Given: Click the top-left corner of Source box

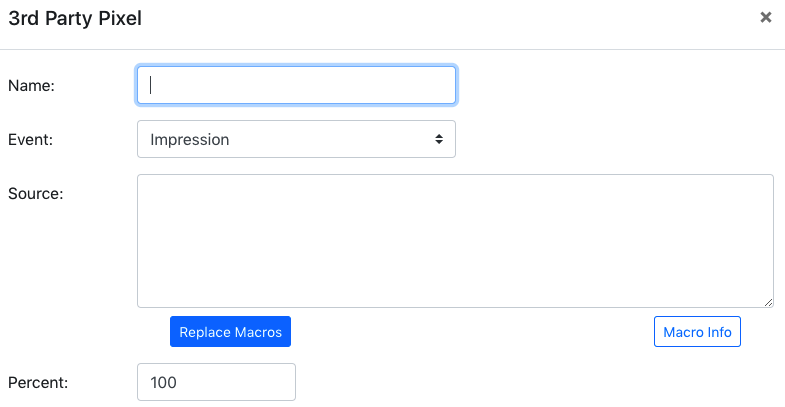Looking at the screenshot, I should [x=141, y=178].
